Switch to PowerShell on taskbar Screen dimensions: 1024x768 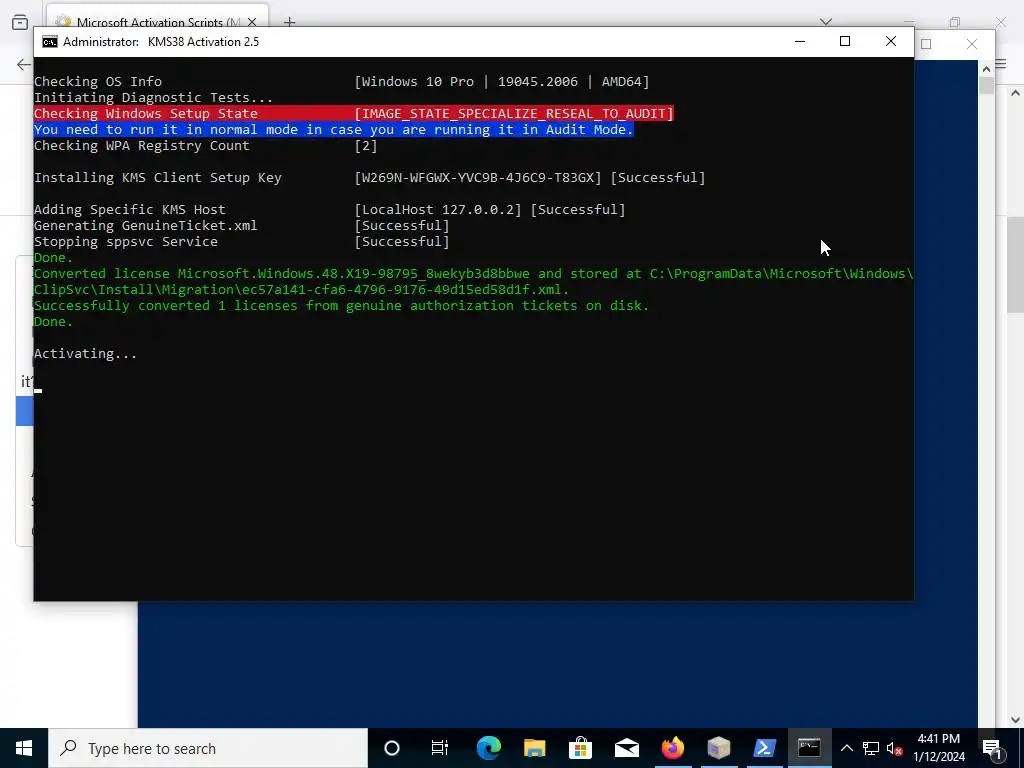click(x=764, y=748)
